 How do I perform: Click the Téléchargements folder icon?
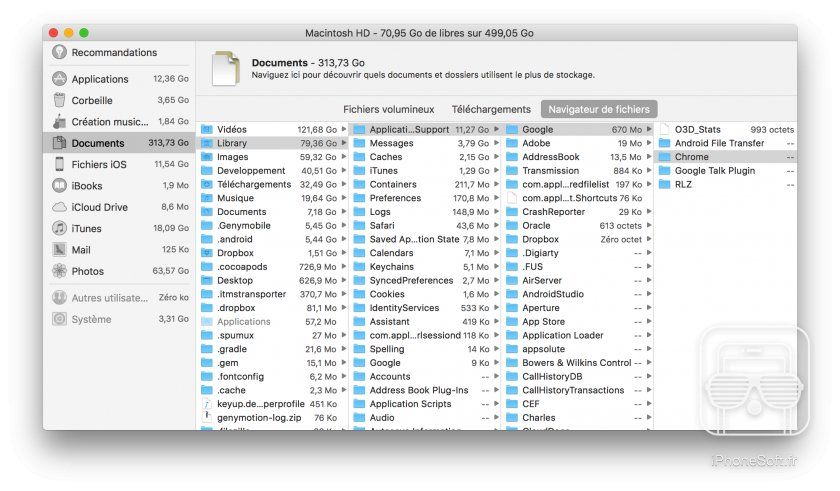pos(207,184)
